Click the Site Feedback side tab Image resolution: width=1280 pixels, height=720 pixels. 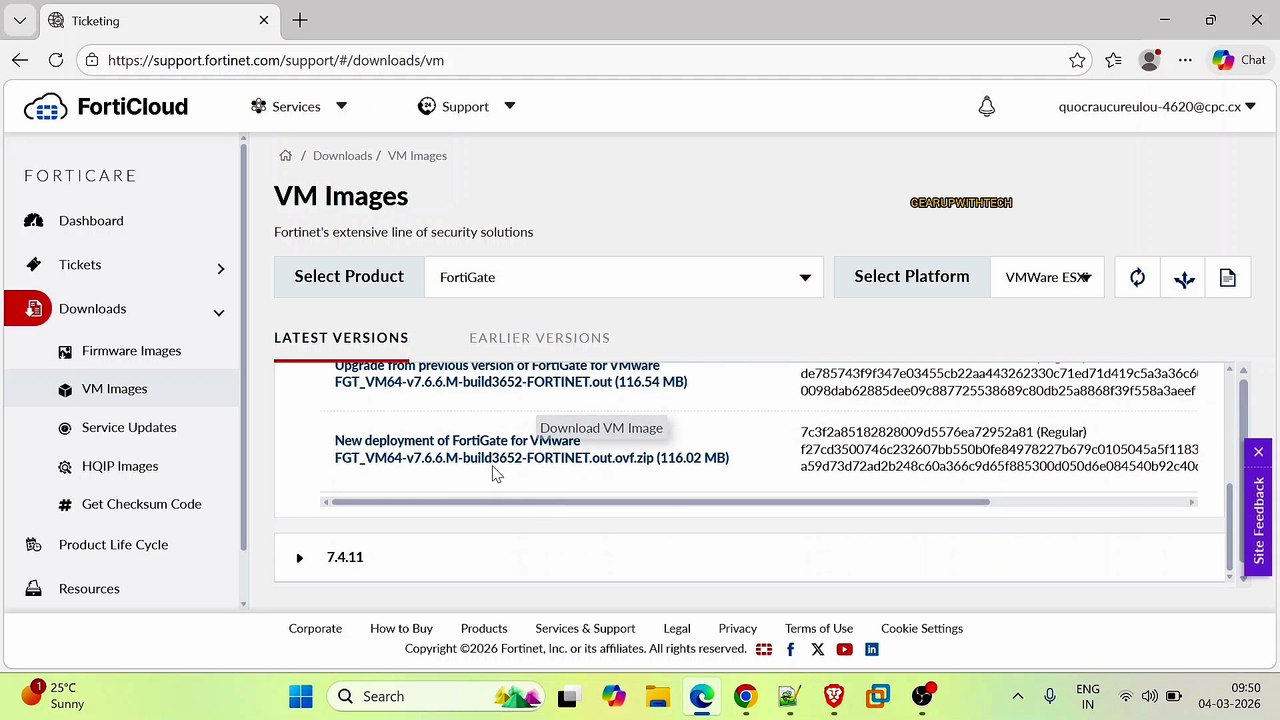pyautogui.click(x=1258, y=520)
